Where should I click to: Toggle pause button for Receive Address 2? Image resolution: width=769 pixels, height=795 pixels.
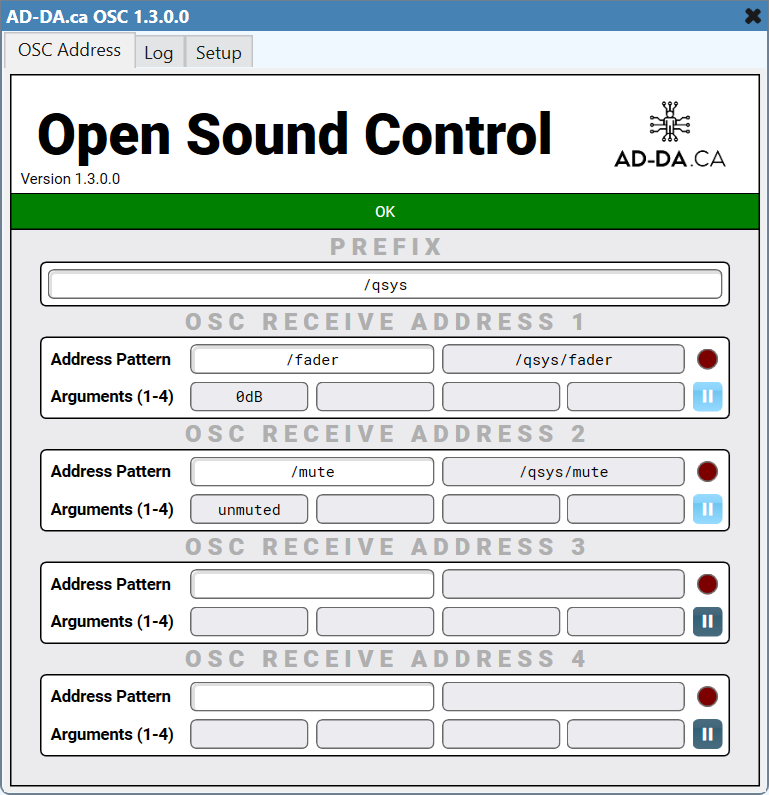[x=707, y=509]
